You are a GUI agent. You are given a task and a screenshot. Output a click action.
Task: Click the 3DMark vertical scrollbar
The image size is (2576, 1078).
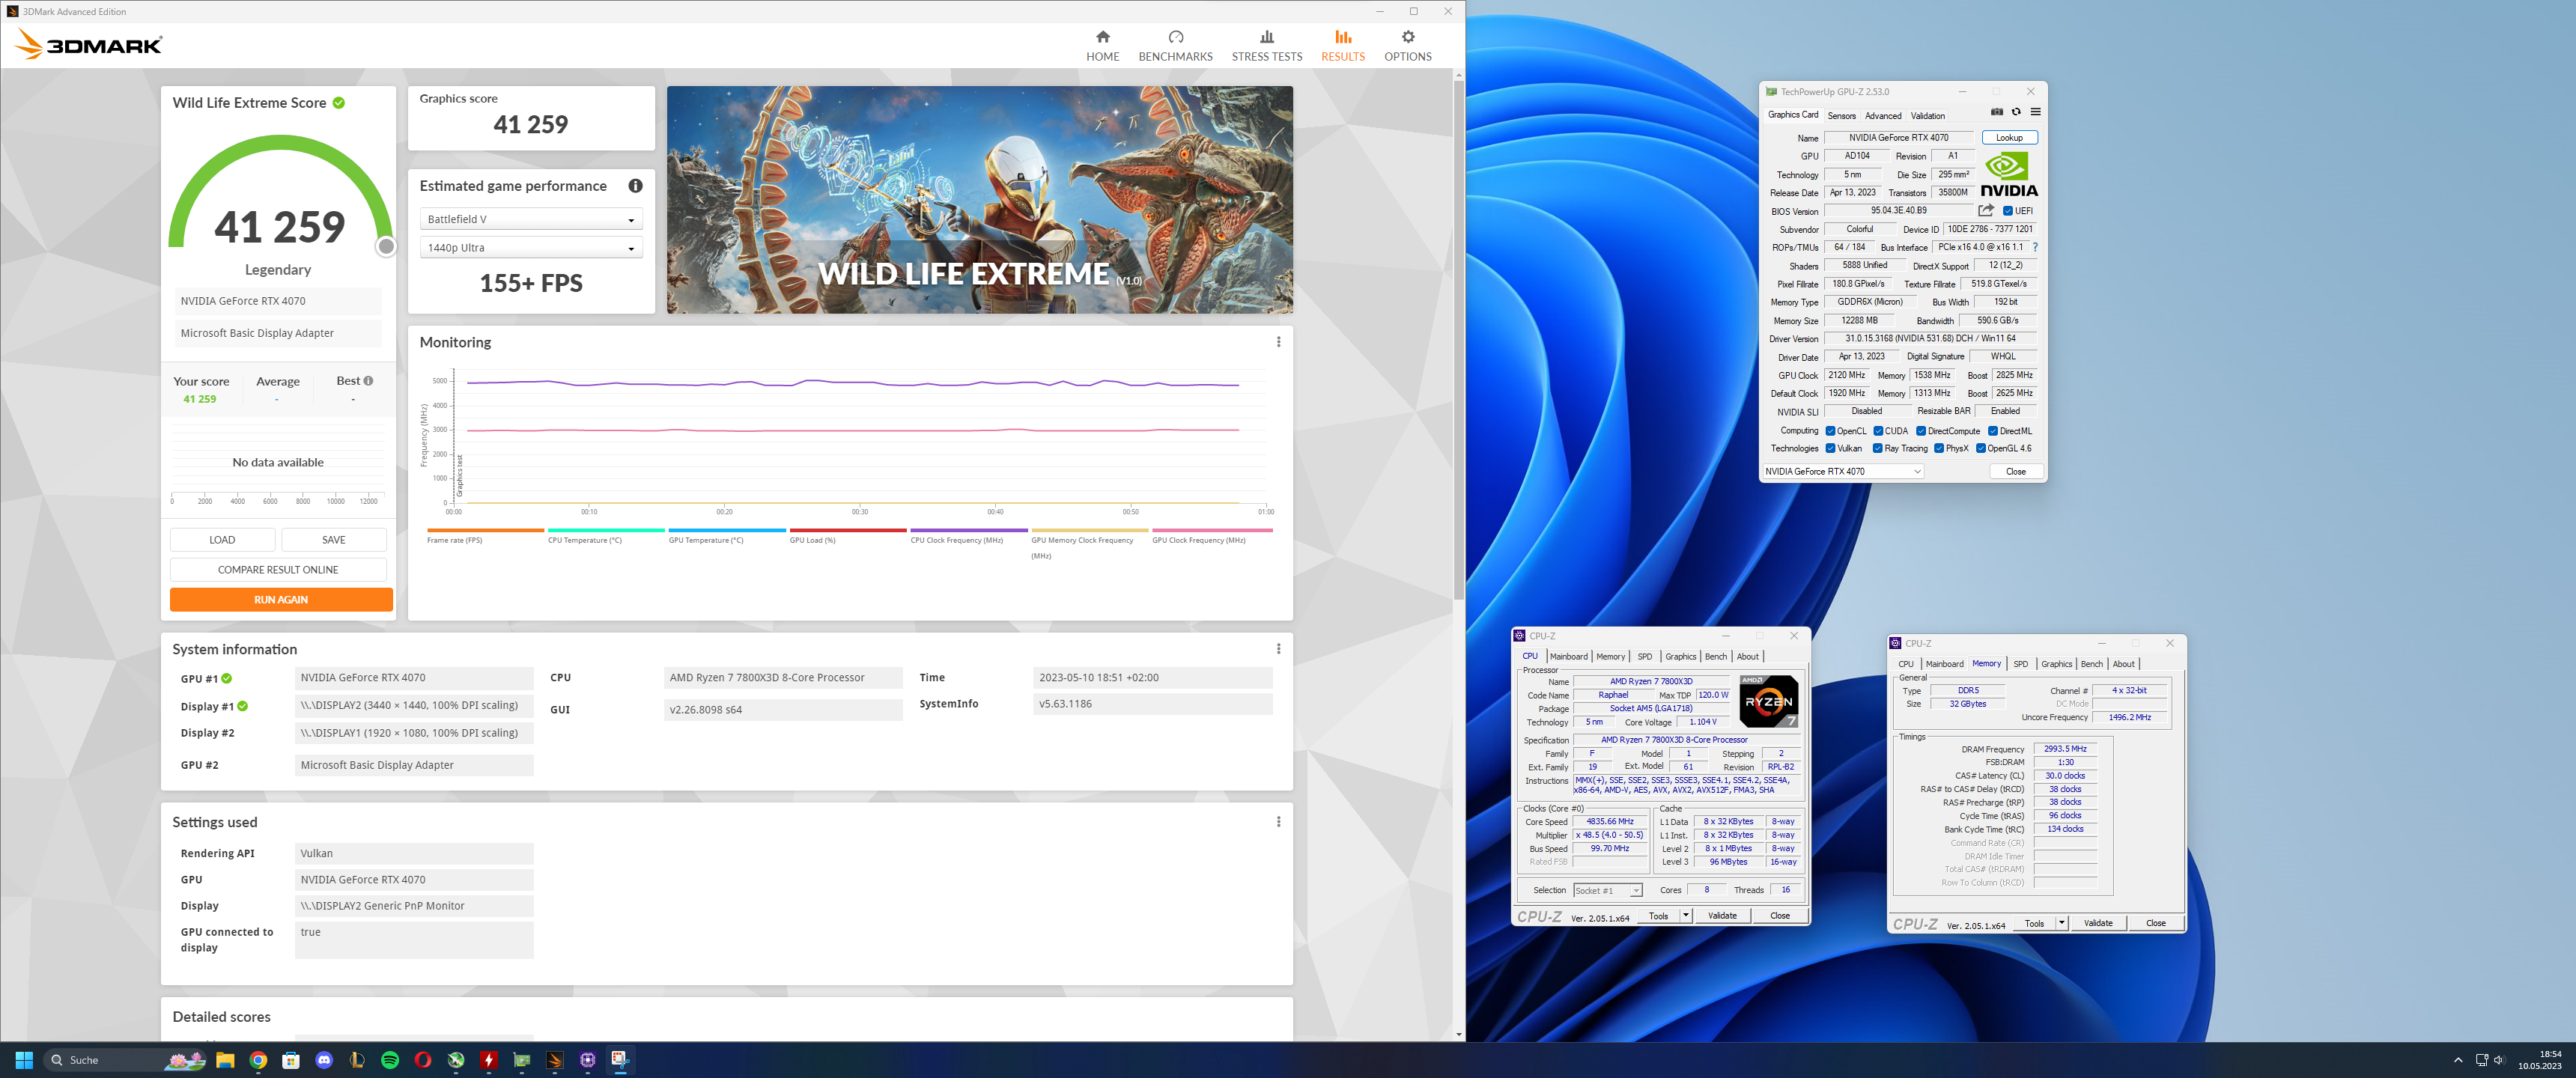1459,340
